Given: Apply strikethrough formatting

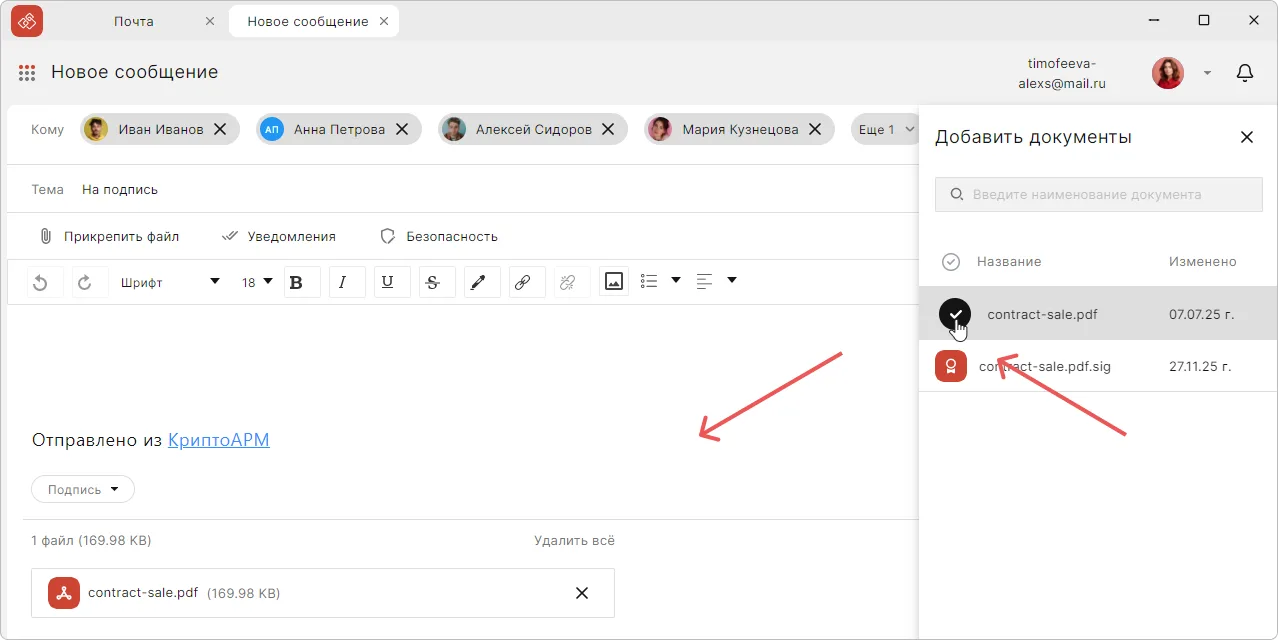Looking at the screenshot, I should (432, 283).
